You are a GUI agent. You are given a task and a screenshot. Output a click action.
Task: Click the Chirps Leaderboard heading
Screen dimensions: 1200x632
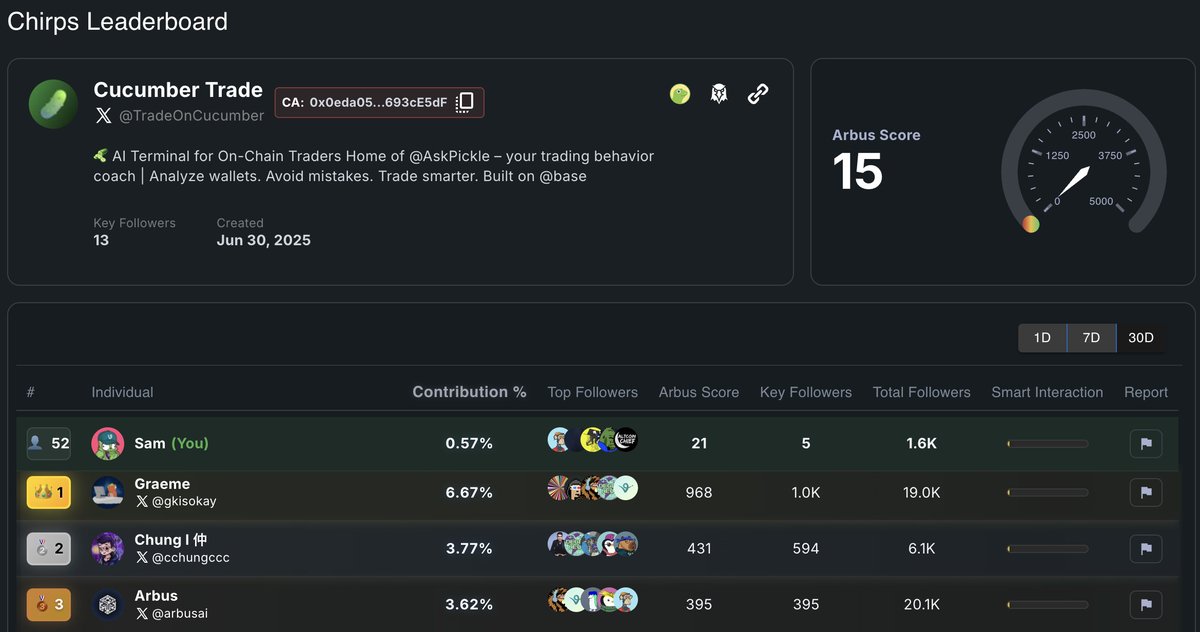[x=118, y=21]
